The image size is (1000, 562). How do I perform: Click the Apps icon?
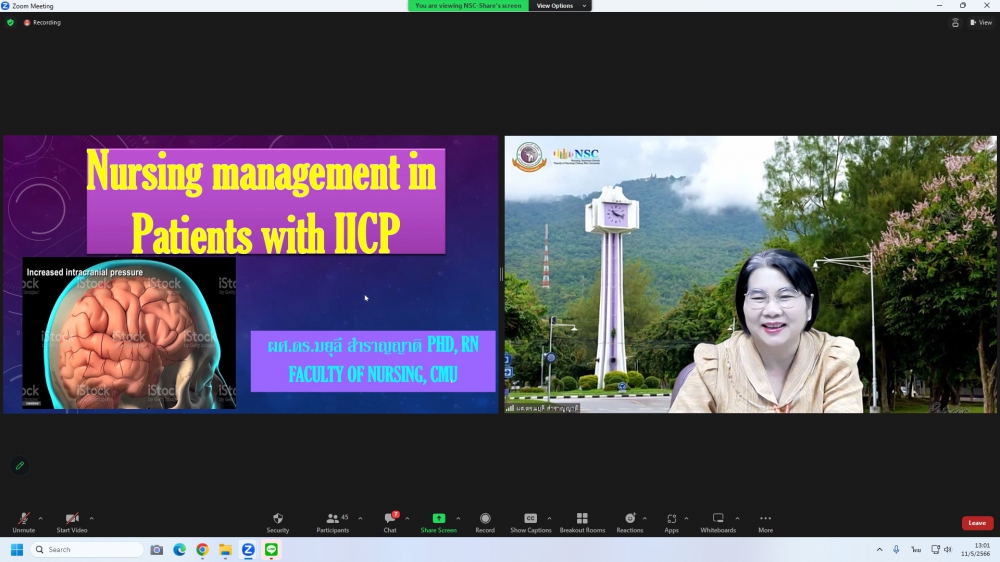(x=671, y=519)
